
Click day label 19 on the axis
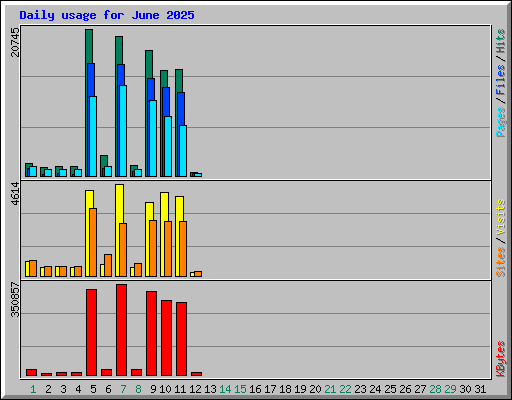(x=300, y=389)
